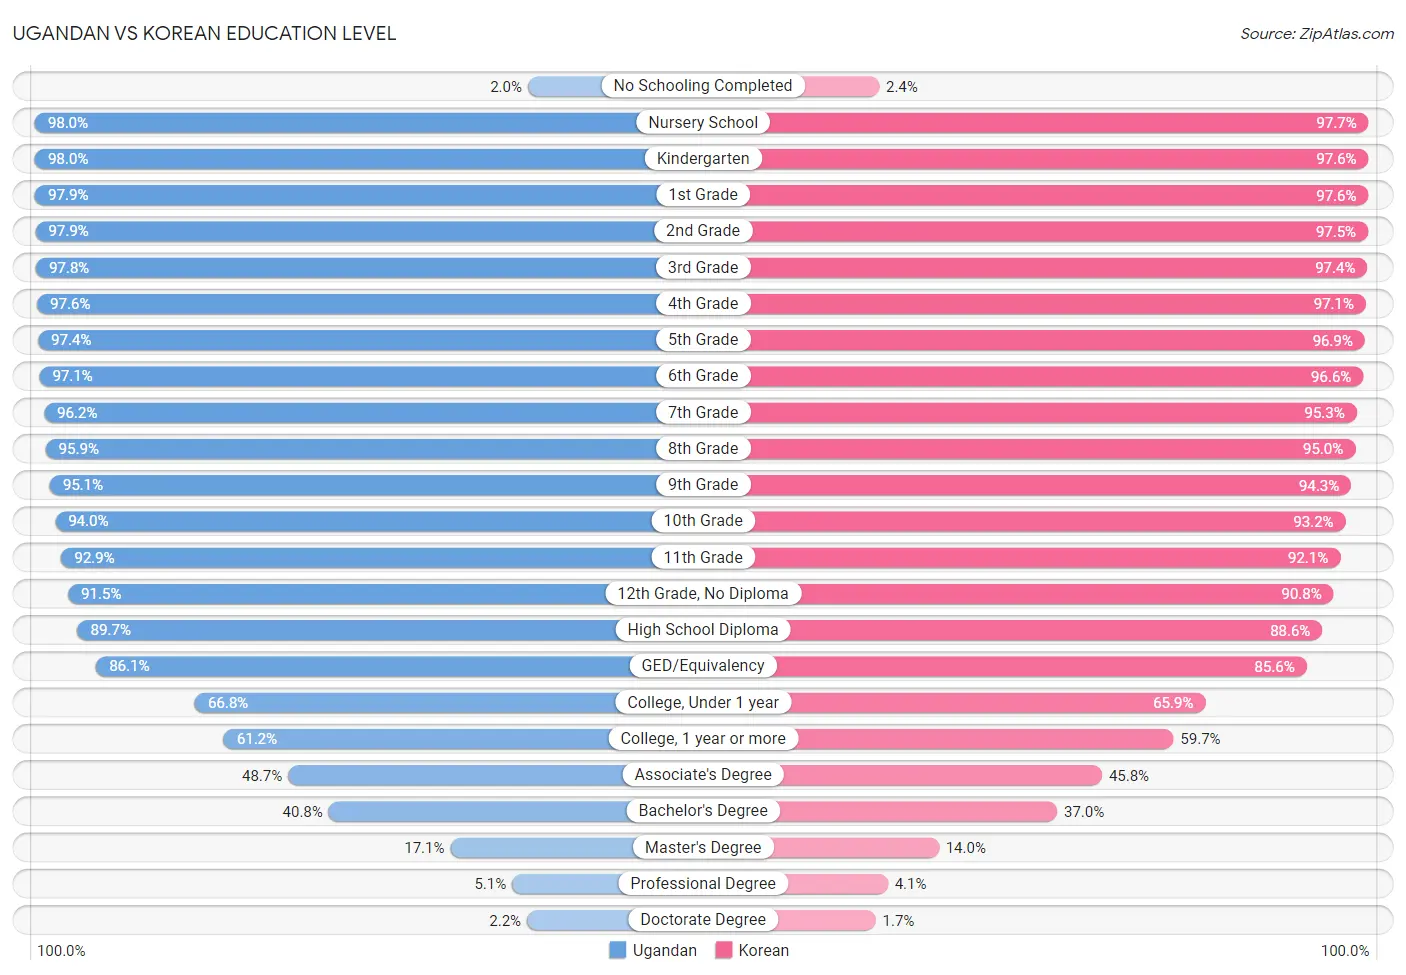Open the ZipAtlas.com source link
The height and width of the screenshot is (975, 1406).
coord(1316,33)
